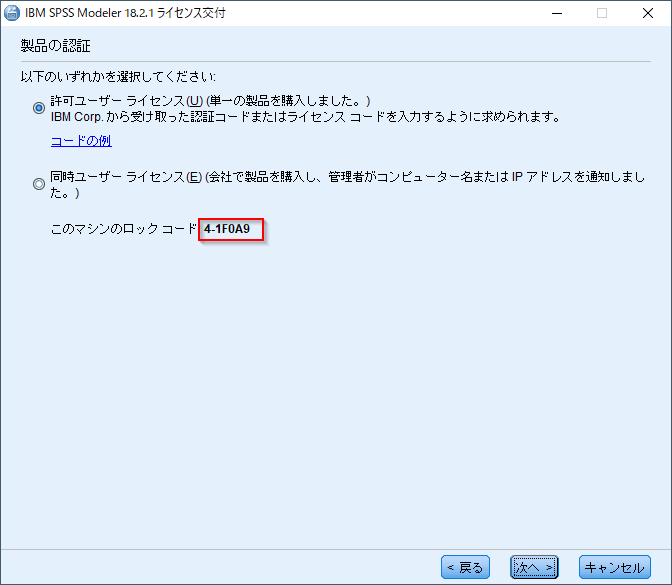
Task: Cancel with the キャンセル button
Action: coord(615,567)
